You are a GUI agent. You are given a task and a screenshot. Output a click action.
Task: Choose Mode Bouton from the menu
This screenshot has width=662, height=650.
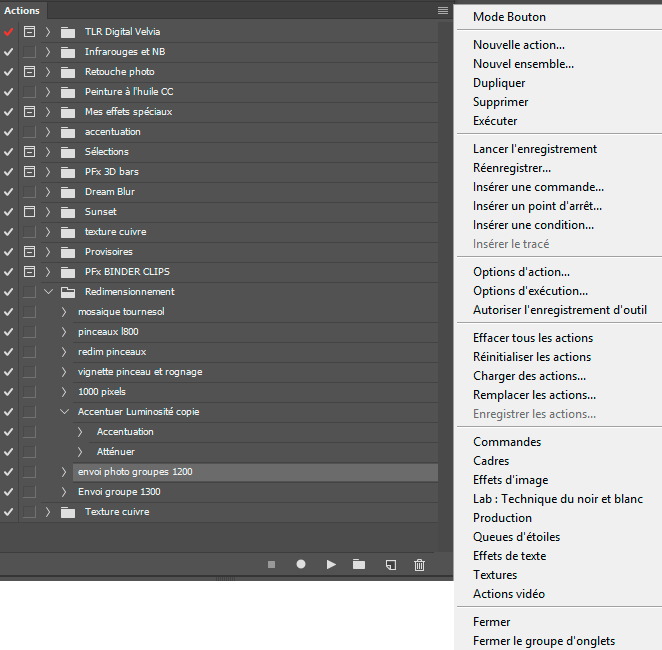click(x=509, y=17)
